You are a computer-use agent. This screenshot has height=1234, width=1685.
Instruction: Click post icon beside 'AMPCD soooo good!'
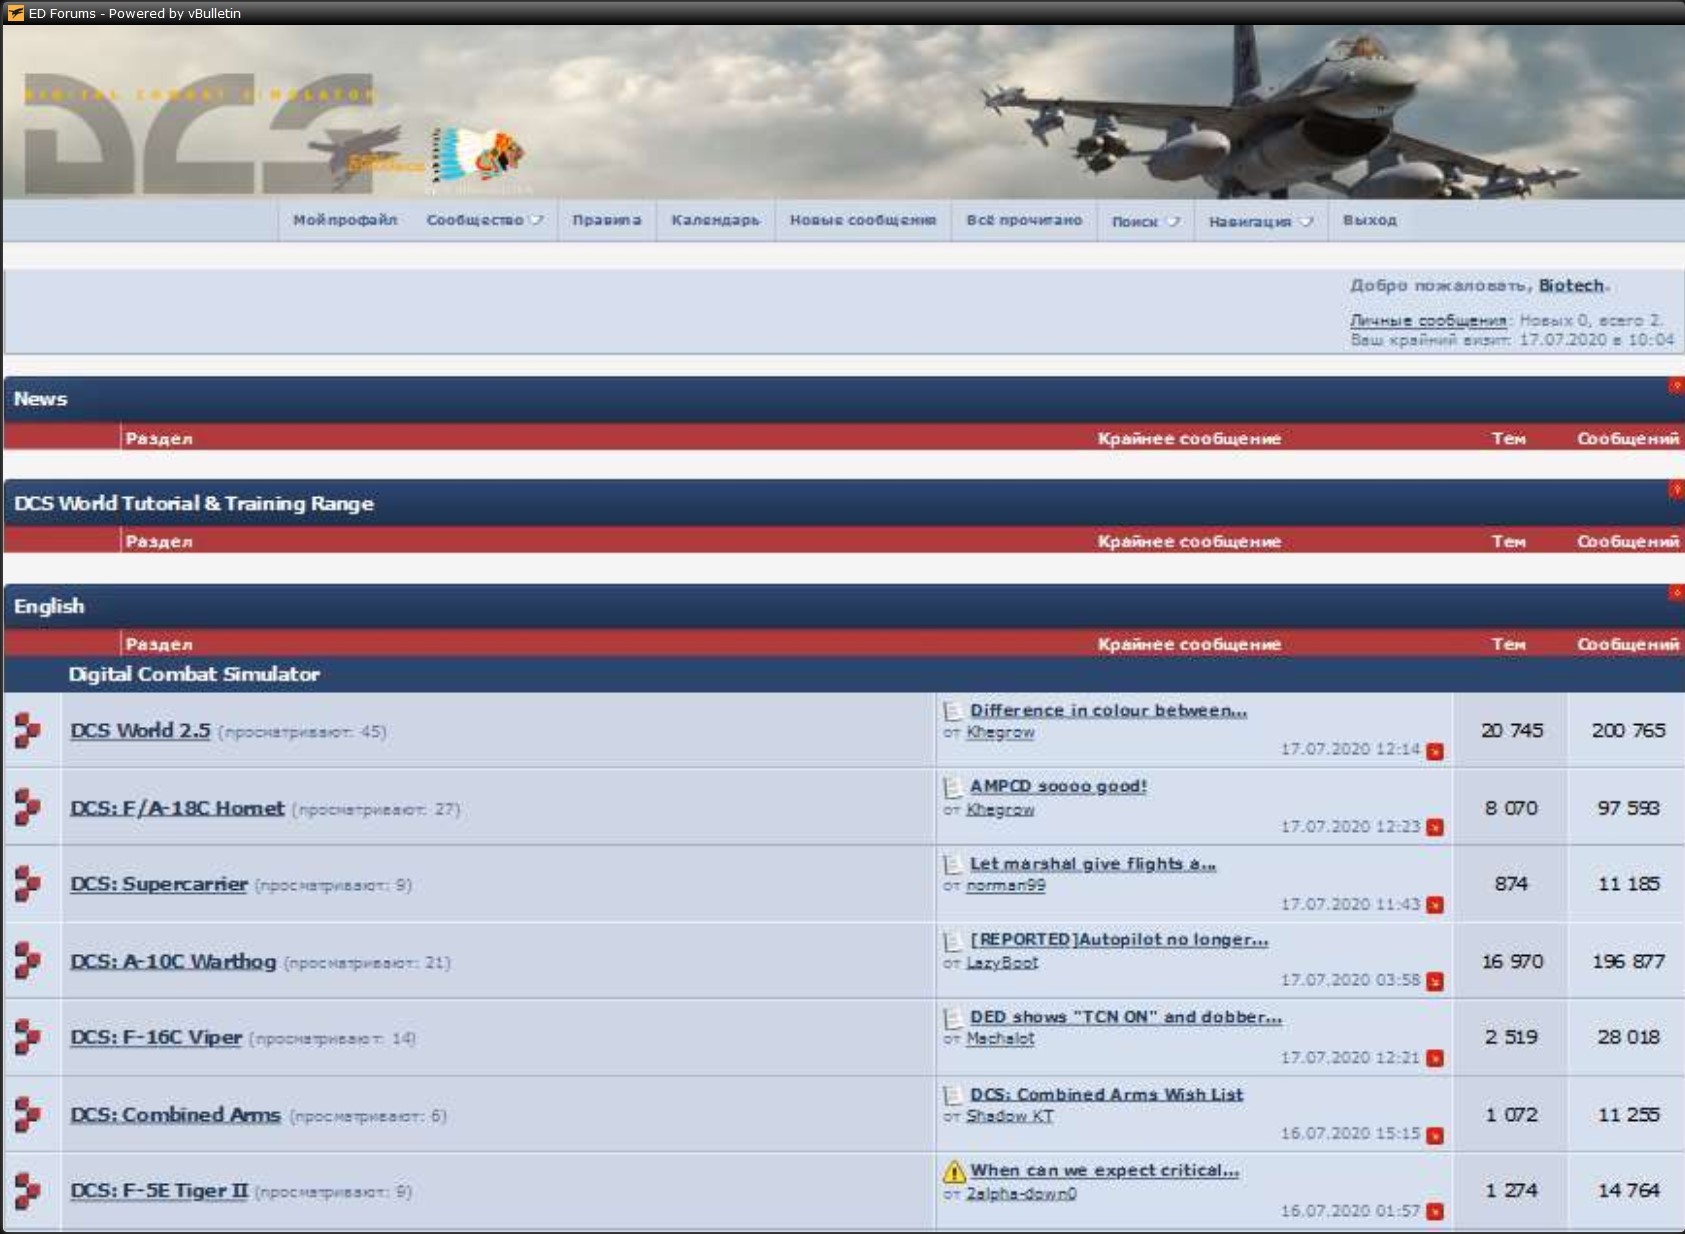click(953, 787)
